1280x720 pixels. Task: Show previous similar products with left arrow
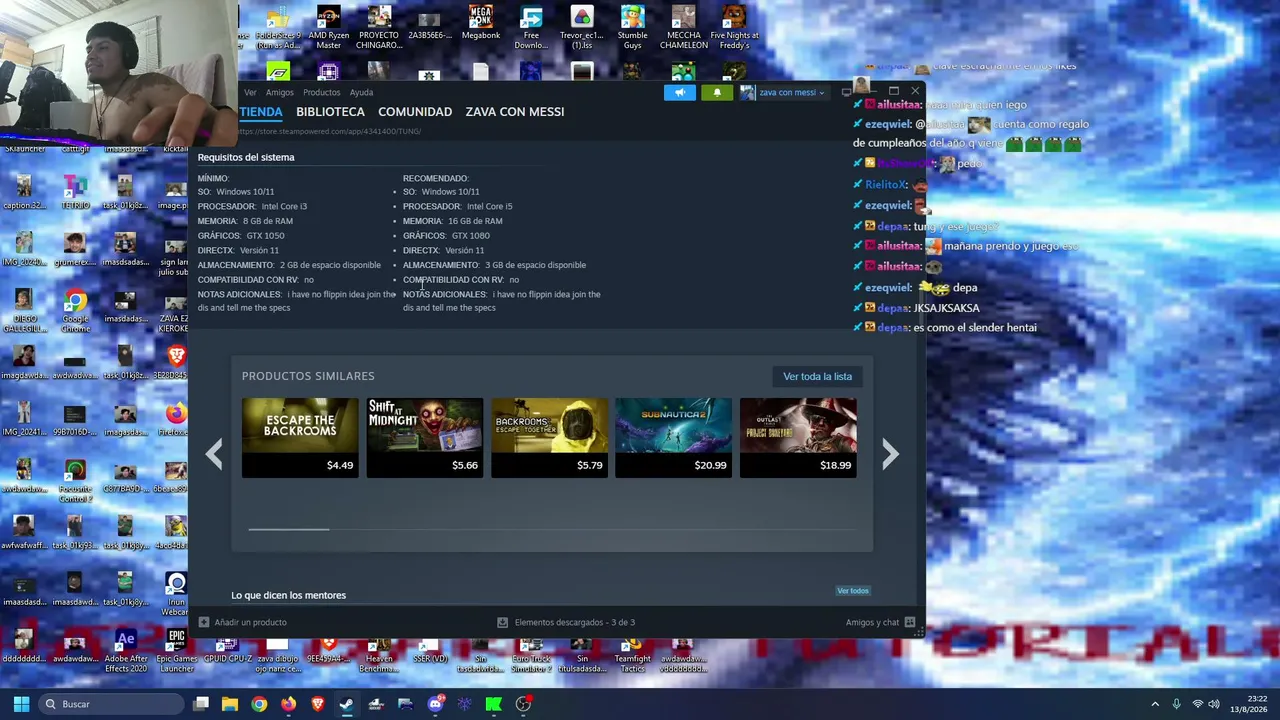[214, 454]
